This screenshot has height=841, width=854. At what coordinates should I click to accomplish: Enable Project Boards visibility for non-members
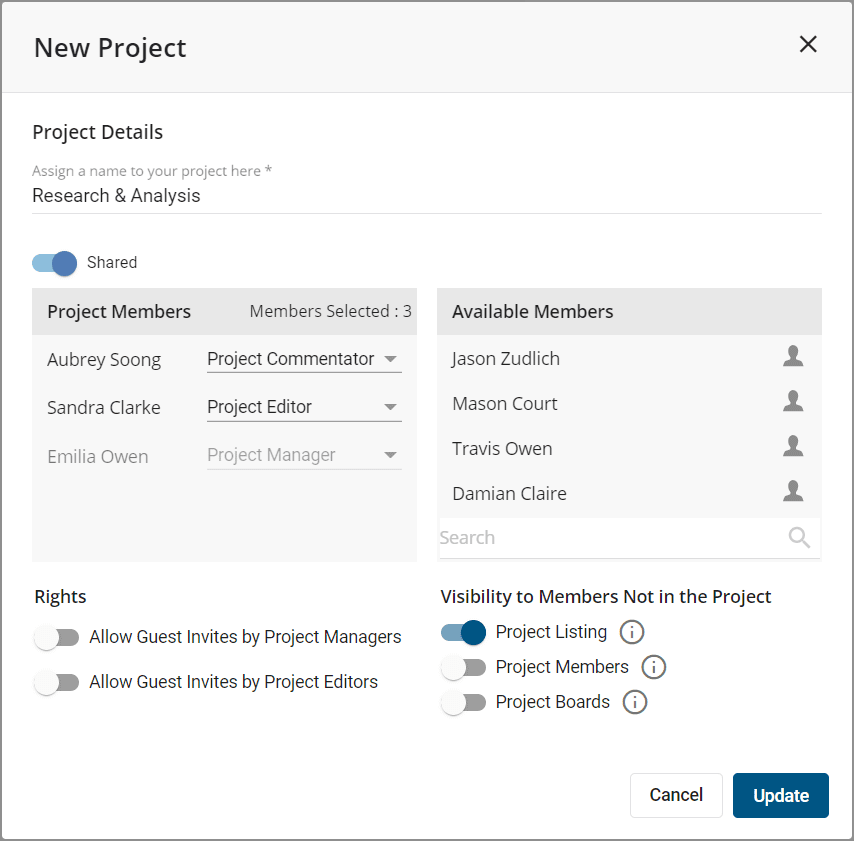463,703
